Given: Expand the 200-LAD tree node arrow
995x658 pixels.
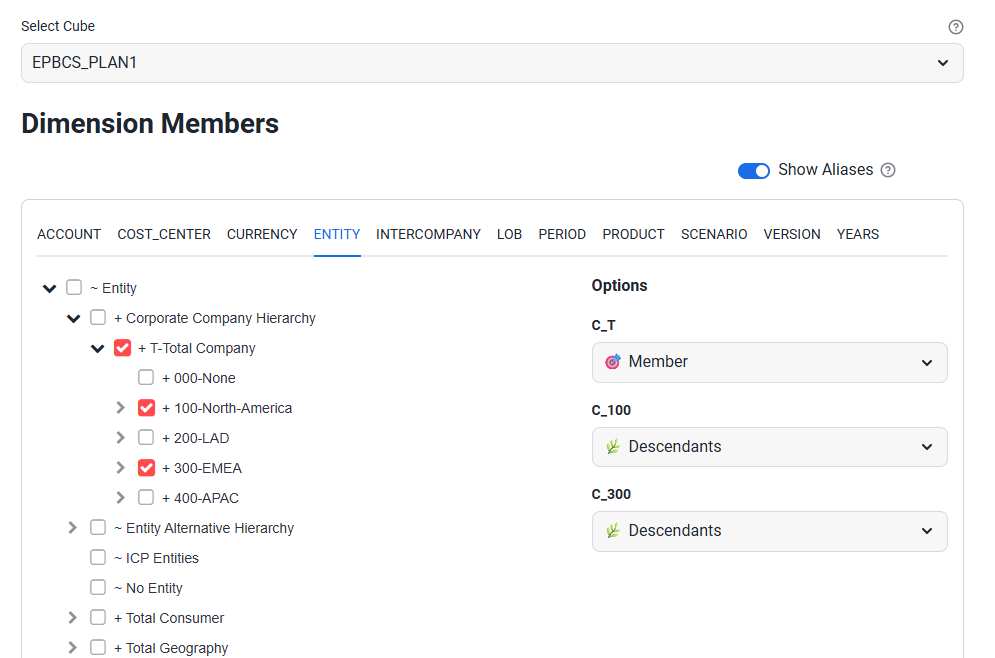Looking at the screenshot, I should pyautogui.click(x=121, y=438).
